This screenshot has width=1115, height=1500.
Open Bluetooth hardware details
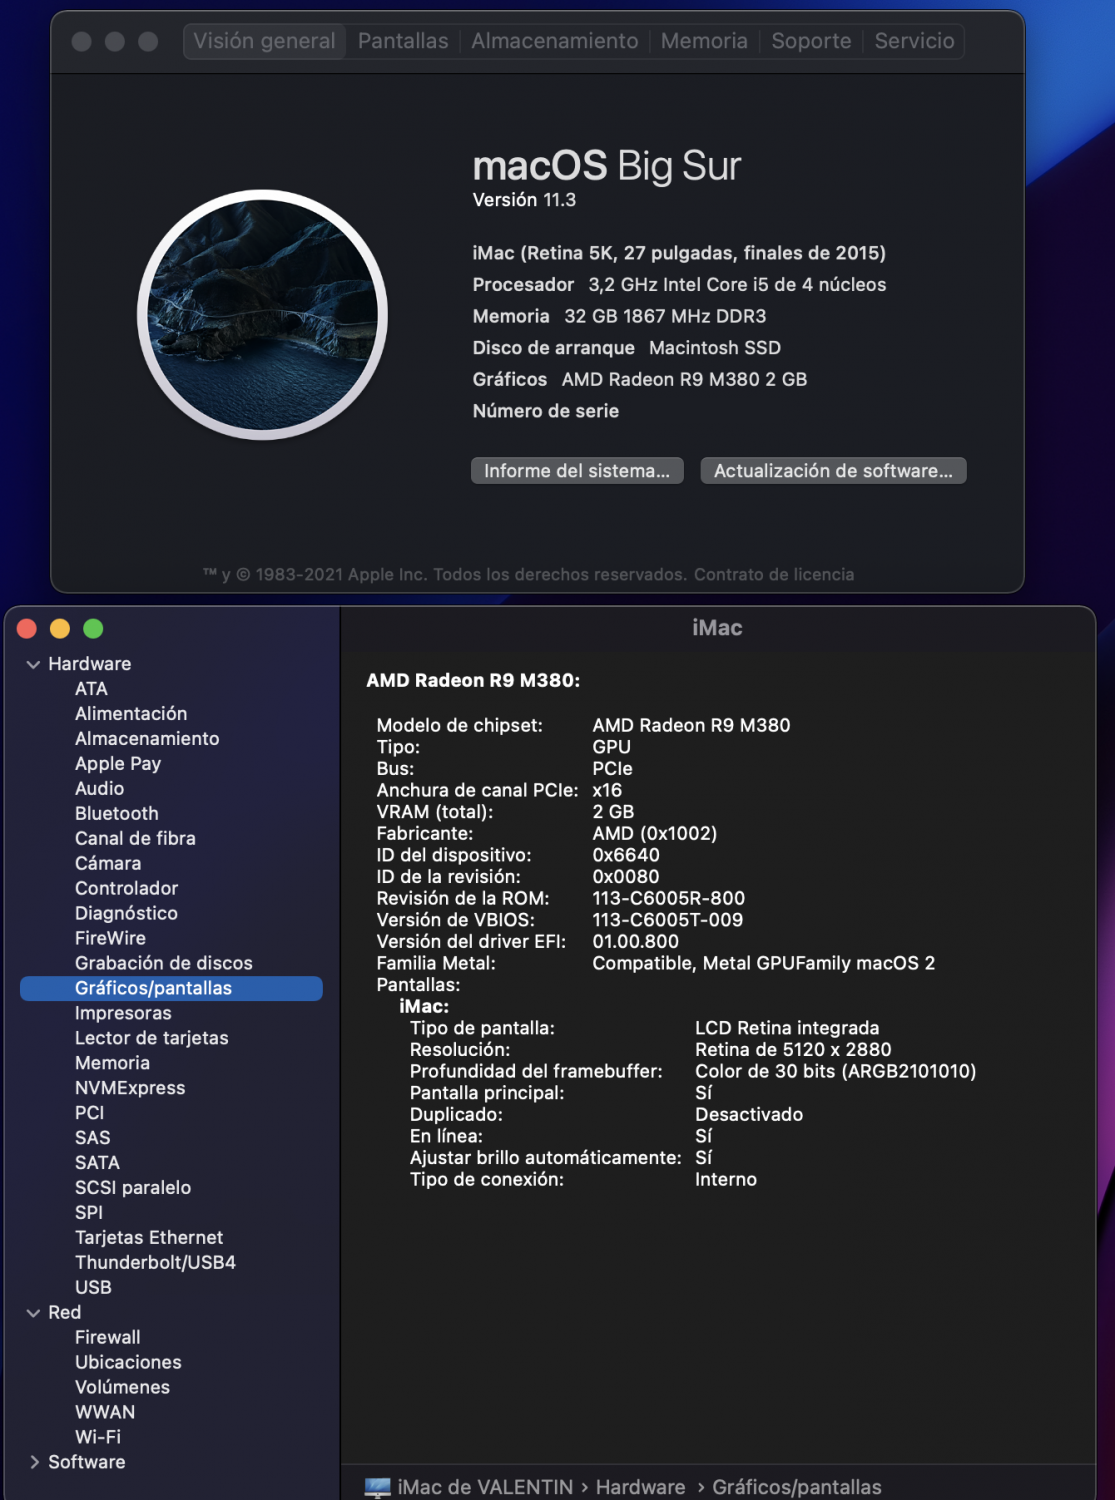pyautogui.click(x=117, y=814)
